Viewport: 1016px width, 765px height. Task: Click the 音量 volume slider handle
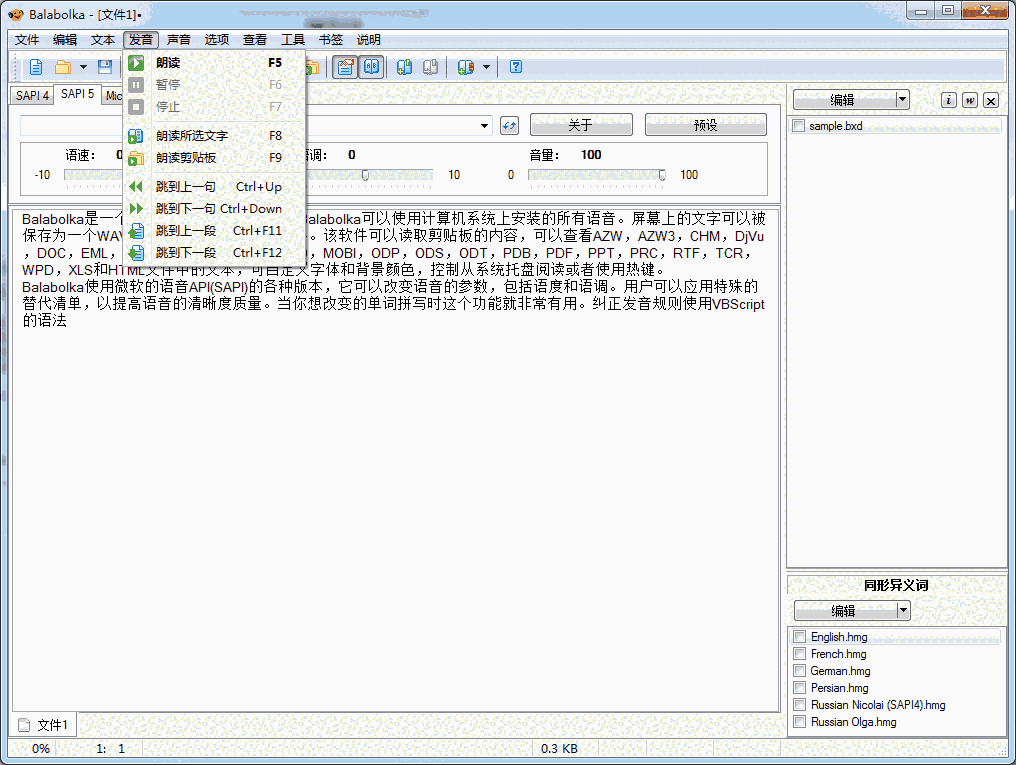tap(662, 175)
